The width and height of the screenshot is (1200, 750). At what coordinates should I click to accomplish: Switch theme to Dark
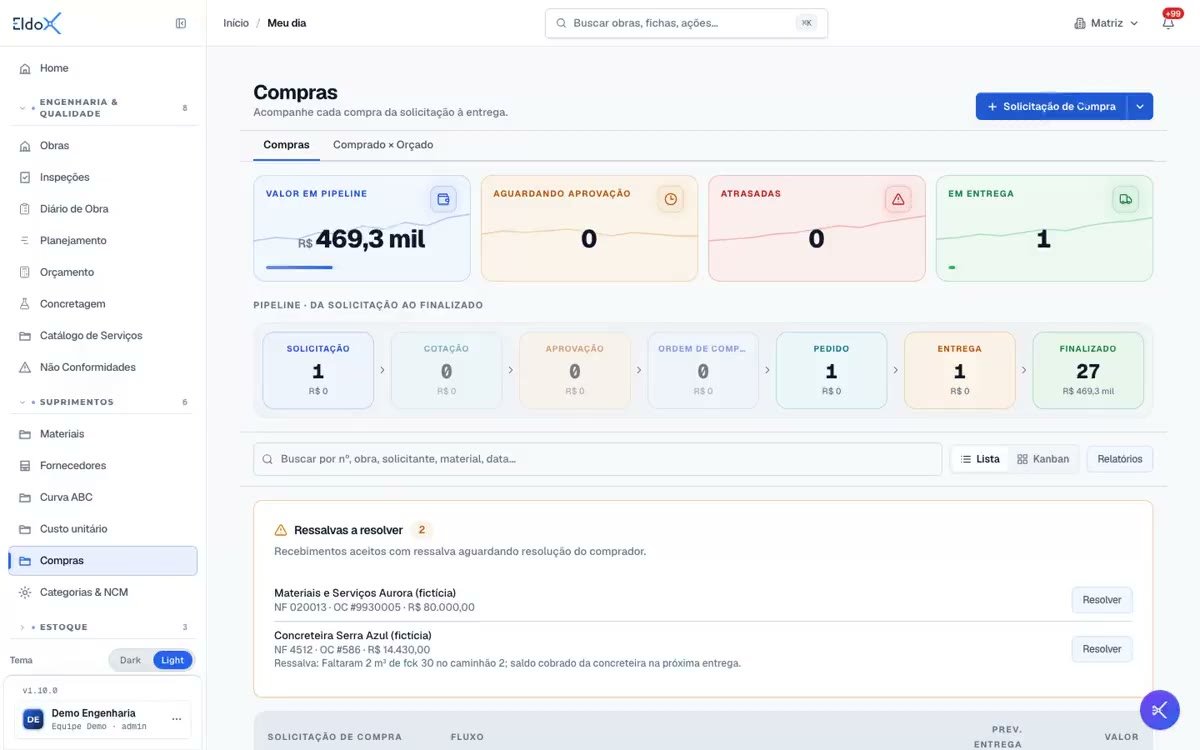[x=131, y=660]
